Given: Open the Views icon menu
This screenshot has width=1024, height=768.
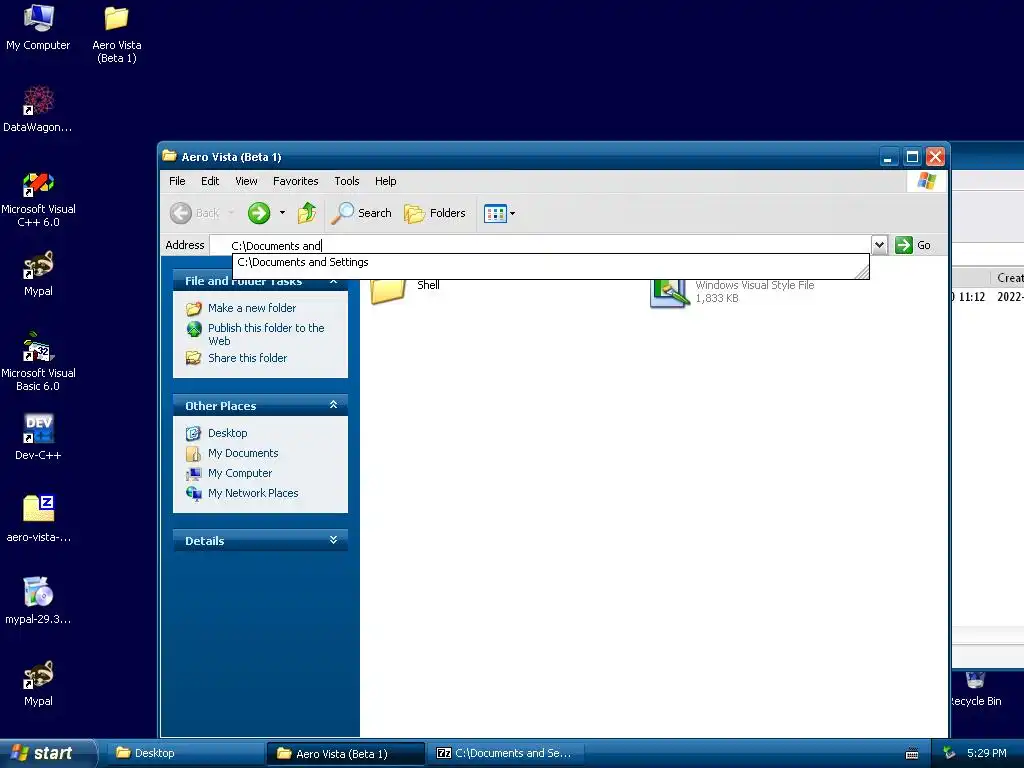Looking at the screenshot, I should 500,213.
